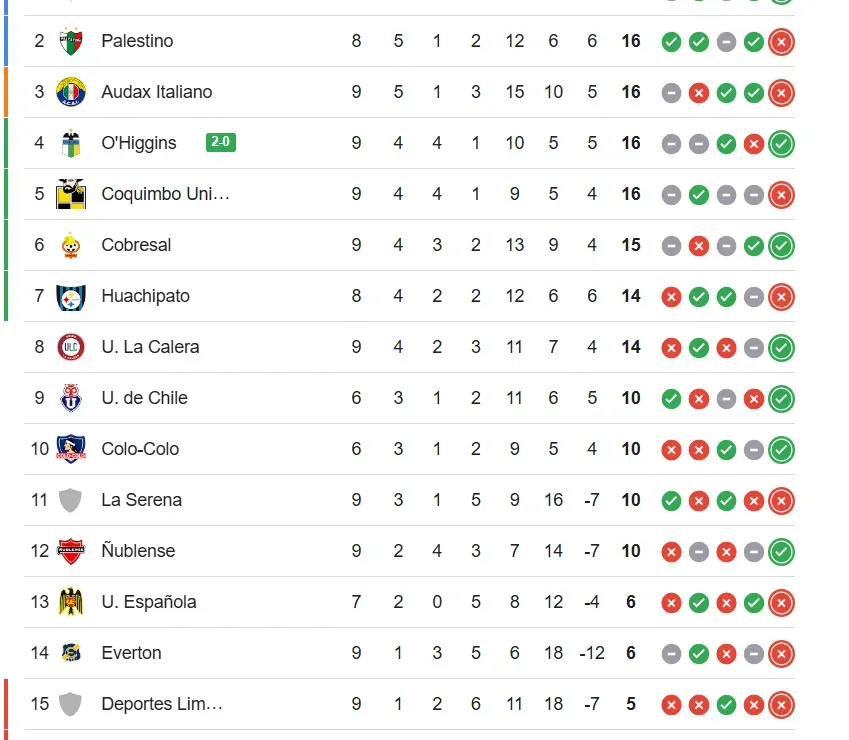Click the Ñublense club crest
This screenshot has width=849, height=740.
coord(70,551)
